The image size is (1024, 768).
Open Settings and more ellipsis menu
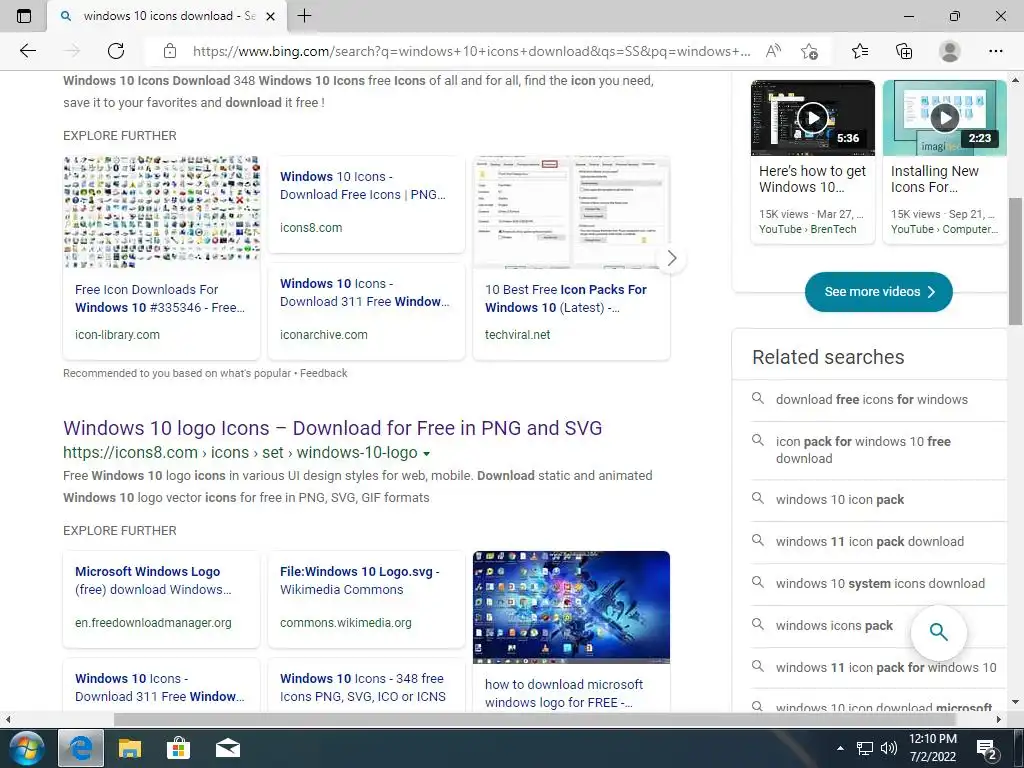coord(995,51)
